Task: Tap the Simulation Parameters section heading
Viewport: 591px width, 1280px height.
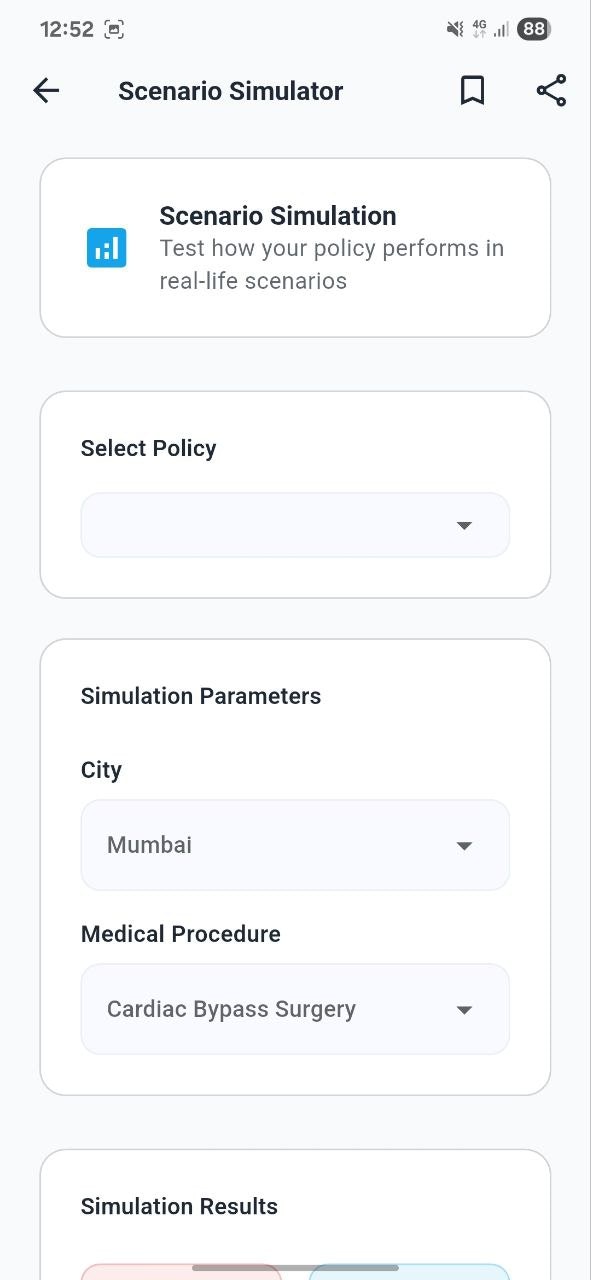Action: click(x=201, y=696)
